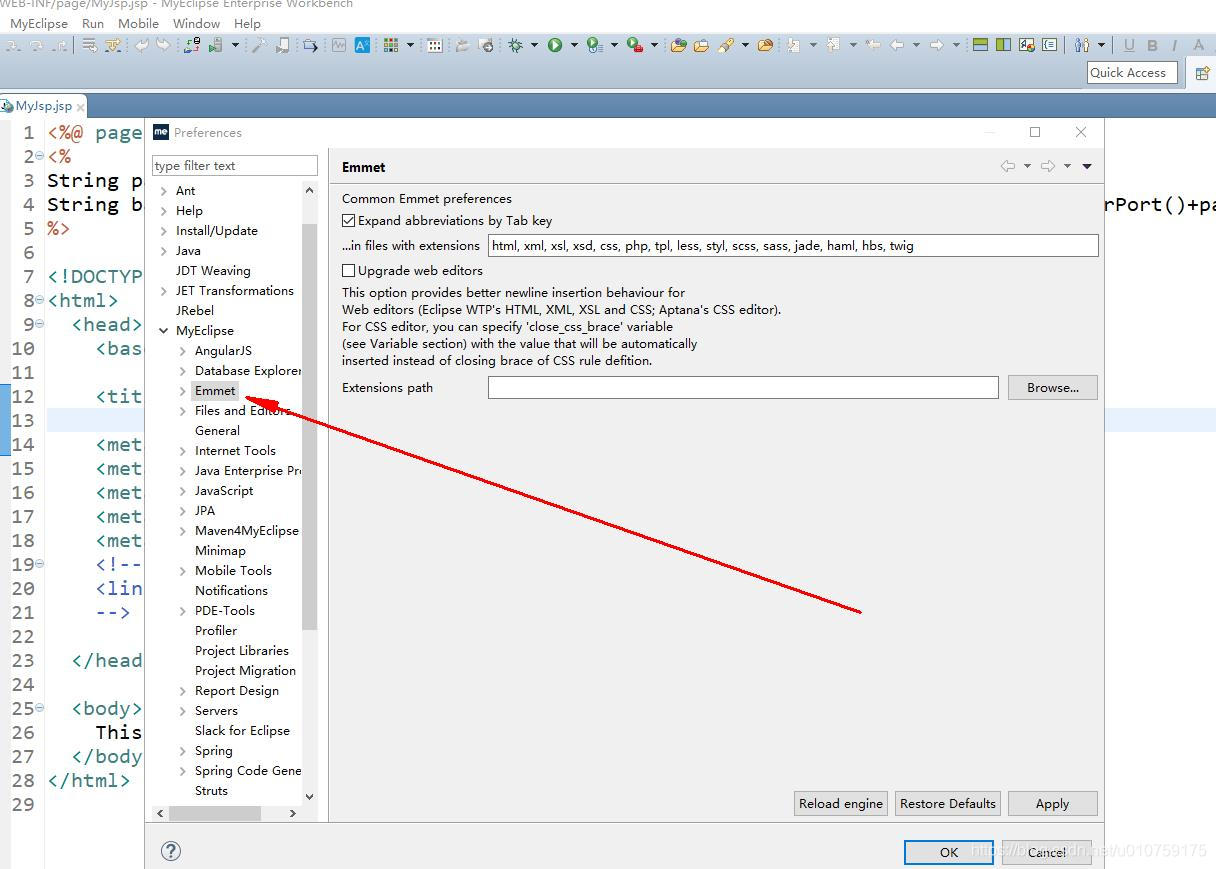This screenshot has width=1216, height=869.
Task: Click the Run Last Tool icon with red toolbox
Action: coord(634,45)
